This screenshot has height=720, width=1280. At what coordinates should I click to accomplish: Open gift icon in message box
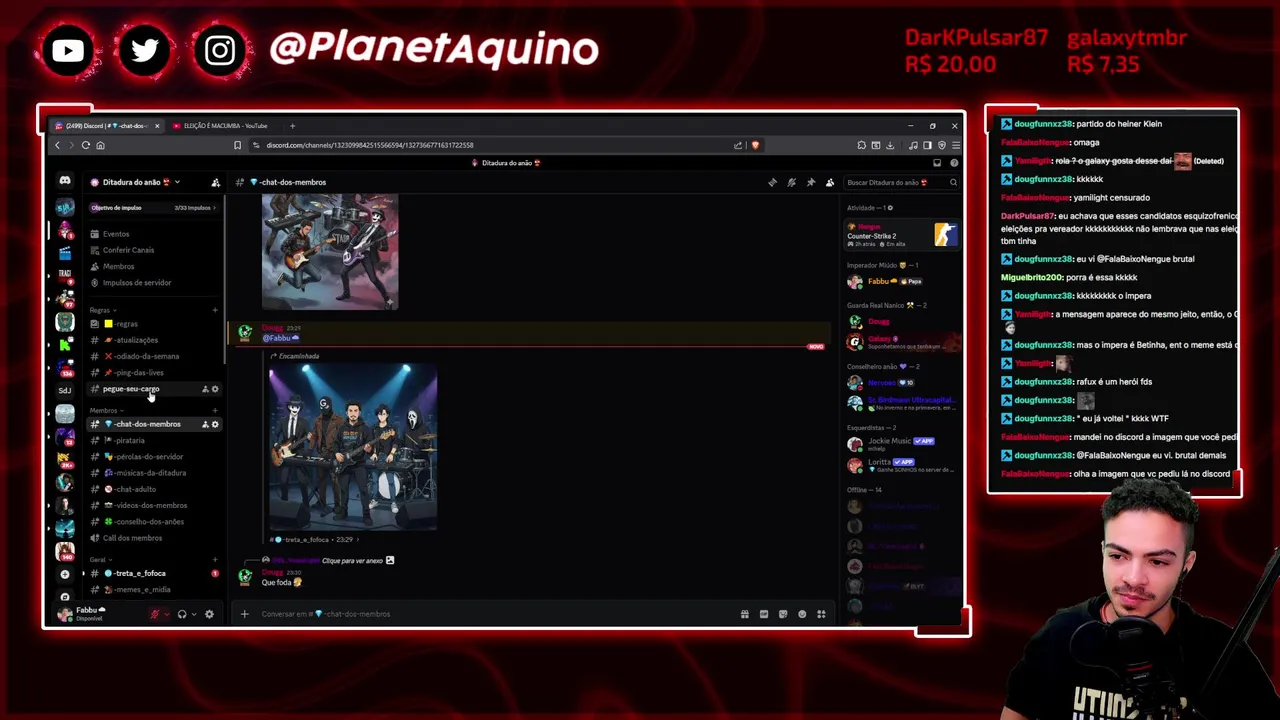(x=745, y=614)
